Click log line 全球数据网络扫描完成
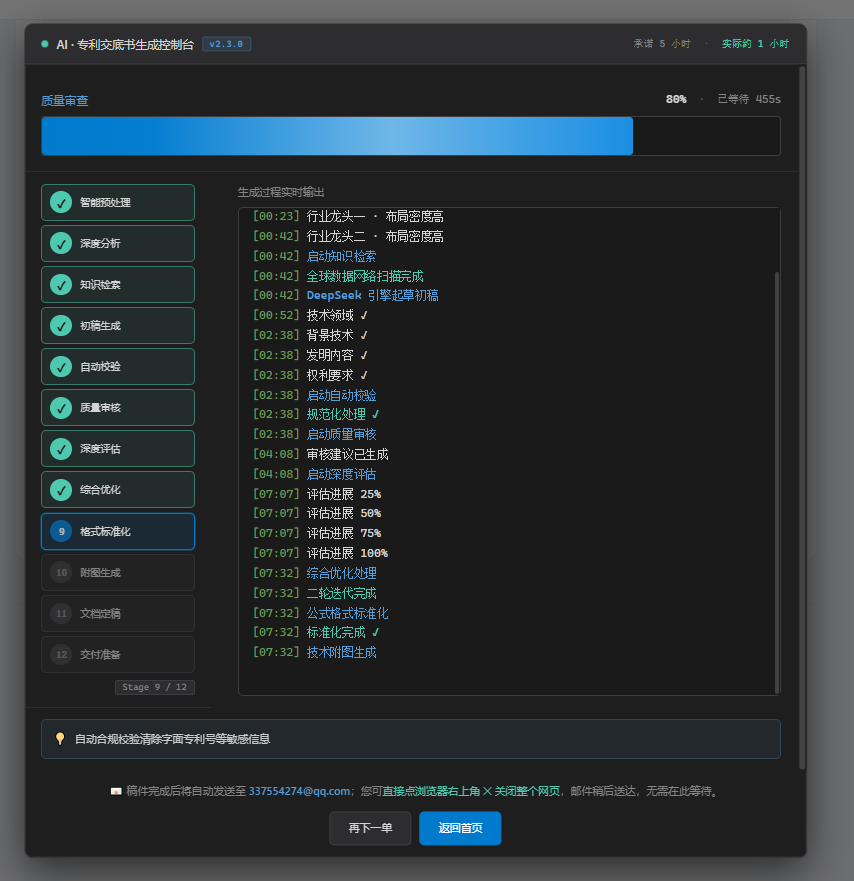 coord(365,276)
